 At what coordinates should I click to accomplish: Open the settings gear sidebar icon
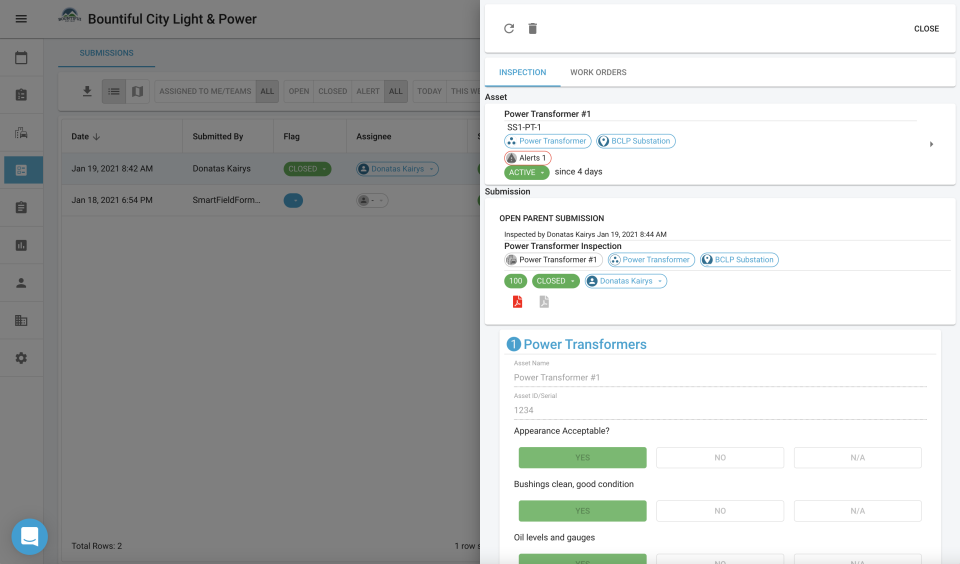pyautogui.click(x=21, y=358)
